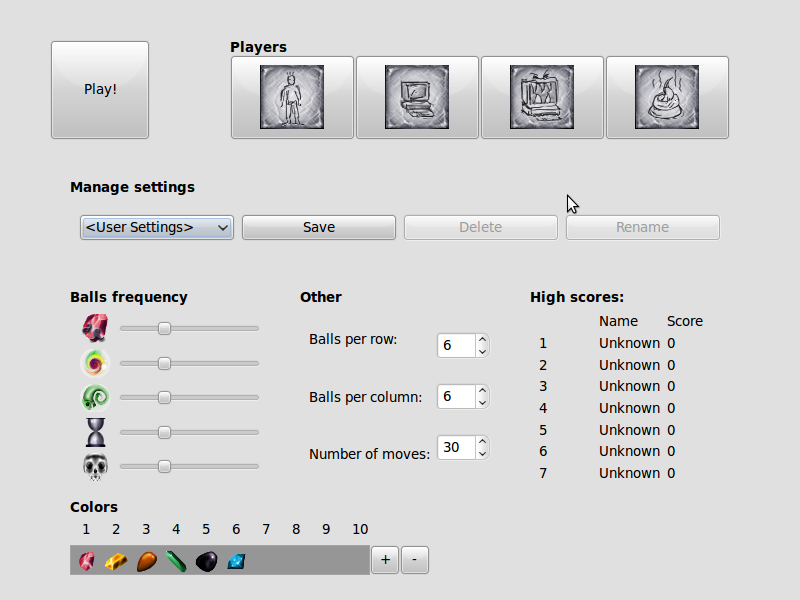
Task: Click the green crystal stick color
Action: pyautogui.click(x=176, y=561)
